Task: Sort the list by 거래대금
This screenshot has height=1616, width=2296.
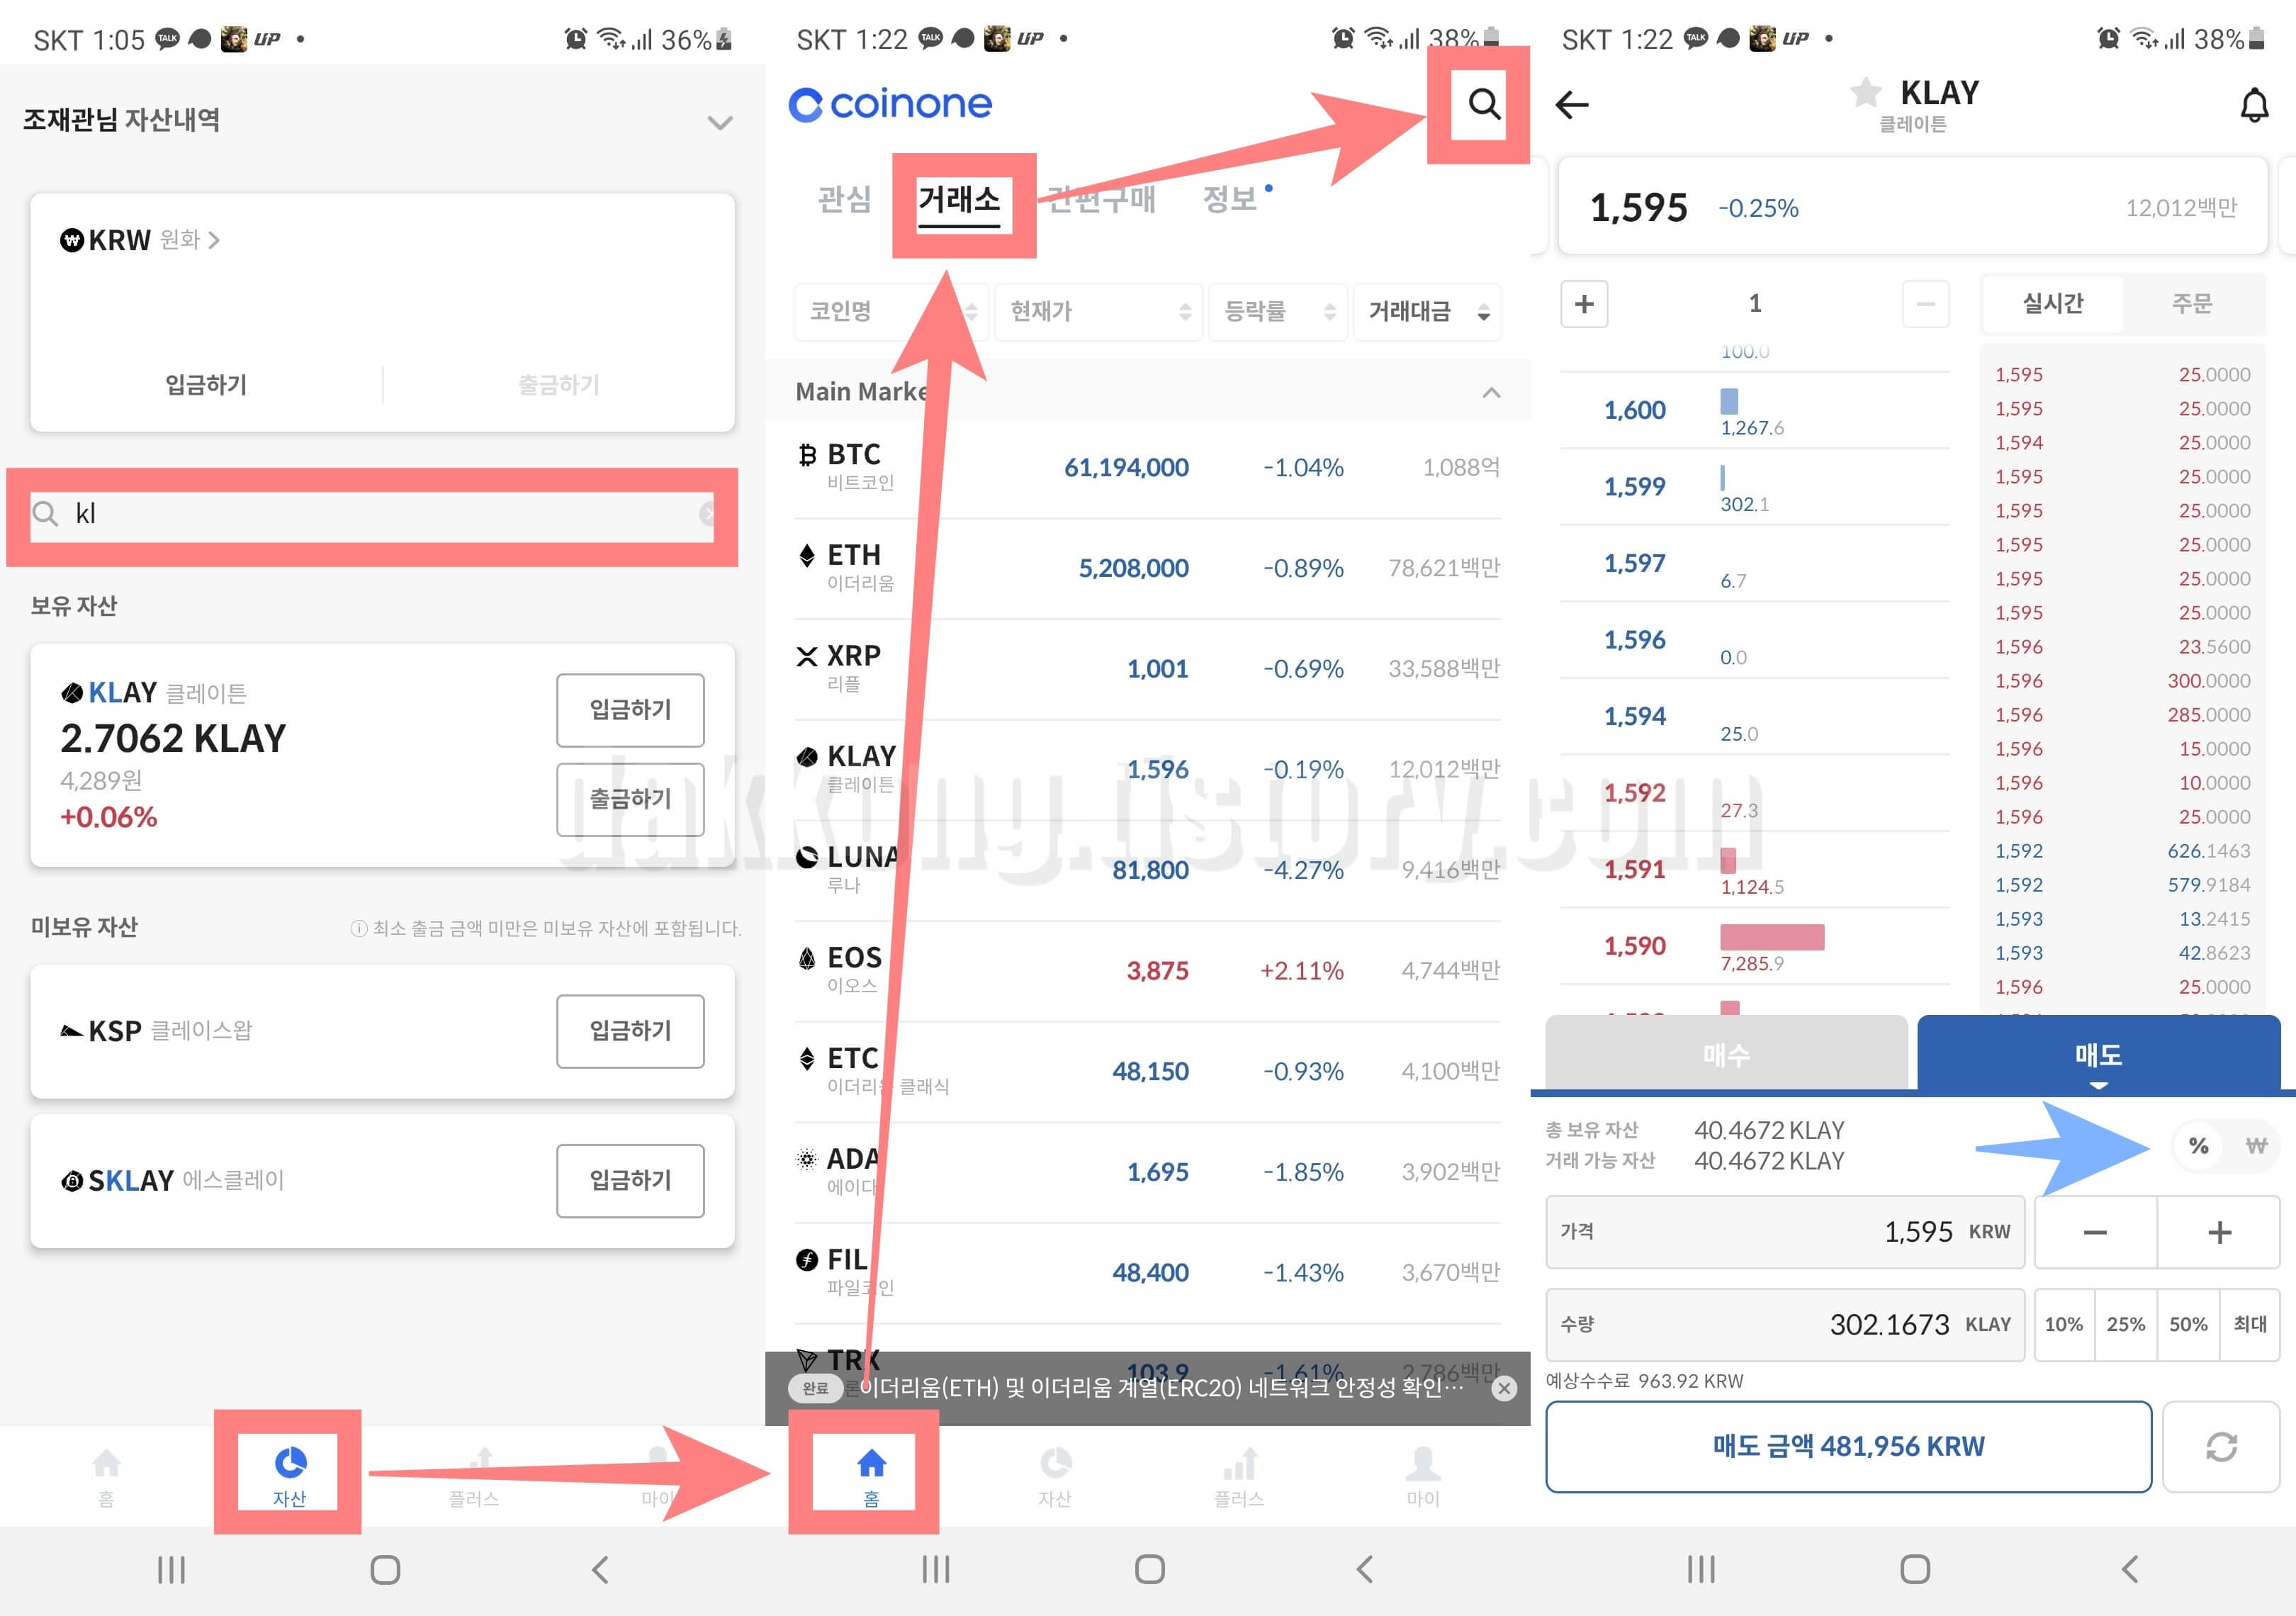Action: (1427, 312)
